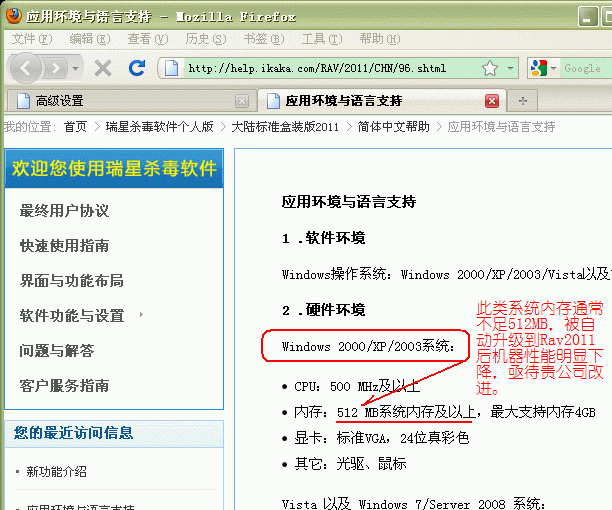Open a new tab with plus button
Viewport: 612px width, 510px height.
point(523,101)
